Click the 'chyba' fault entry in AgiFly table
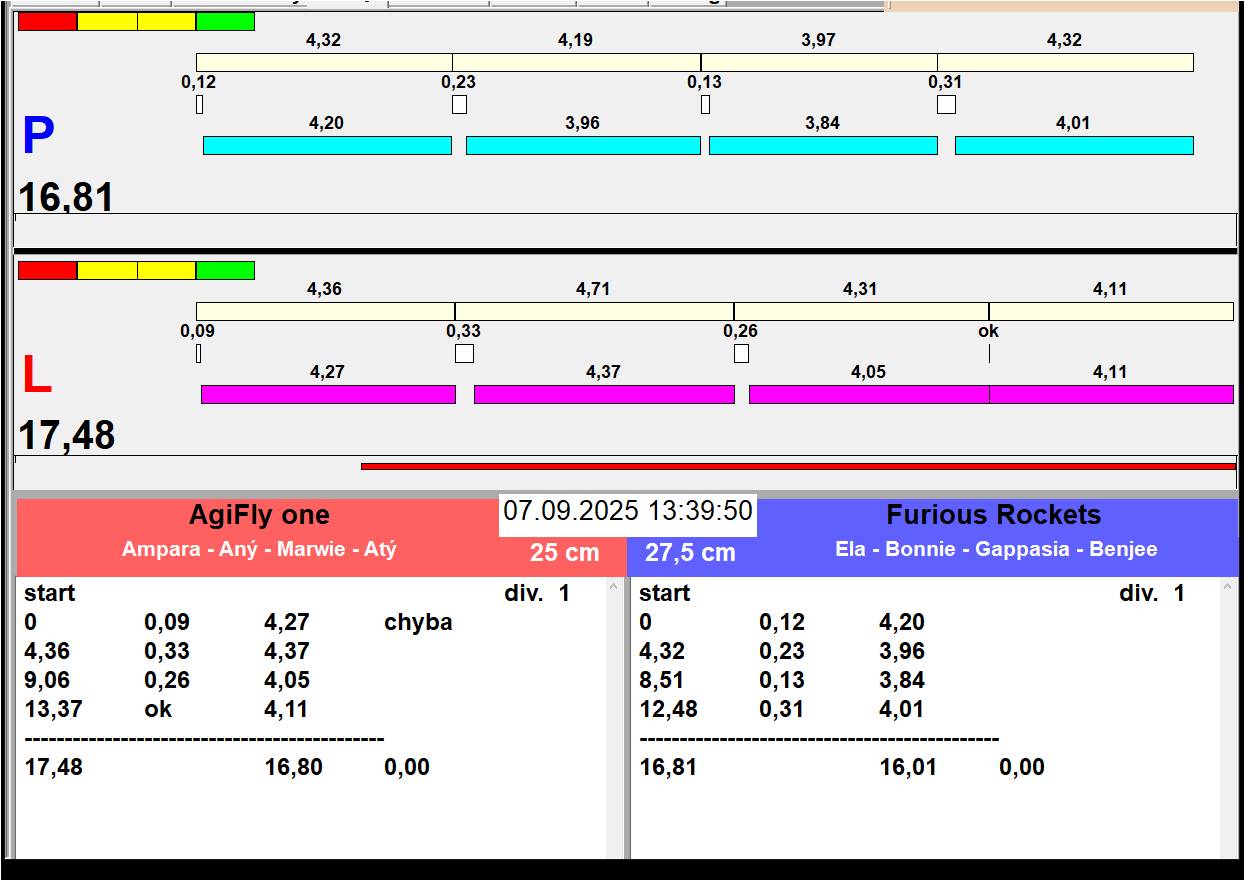This screenshot has width=1244, height=880. (418, 622)
